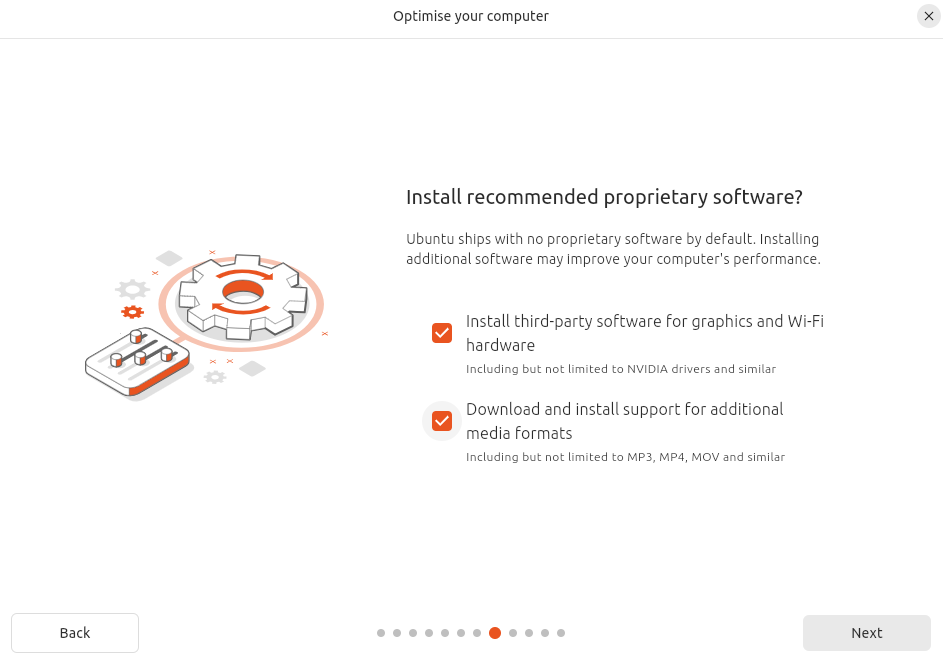Viewport: 943px width, 667px height.
Task: Click the last page indicator dot
Action: coord(561,633)
